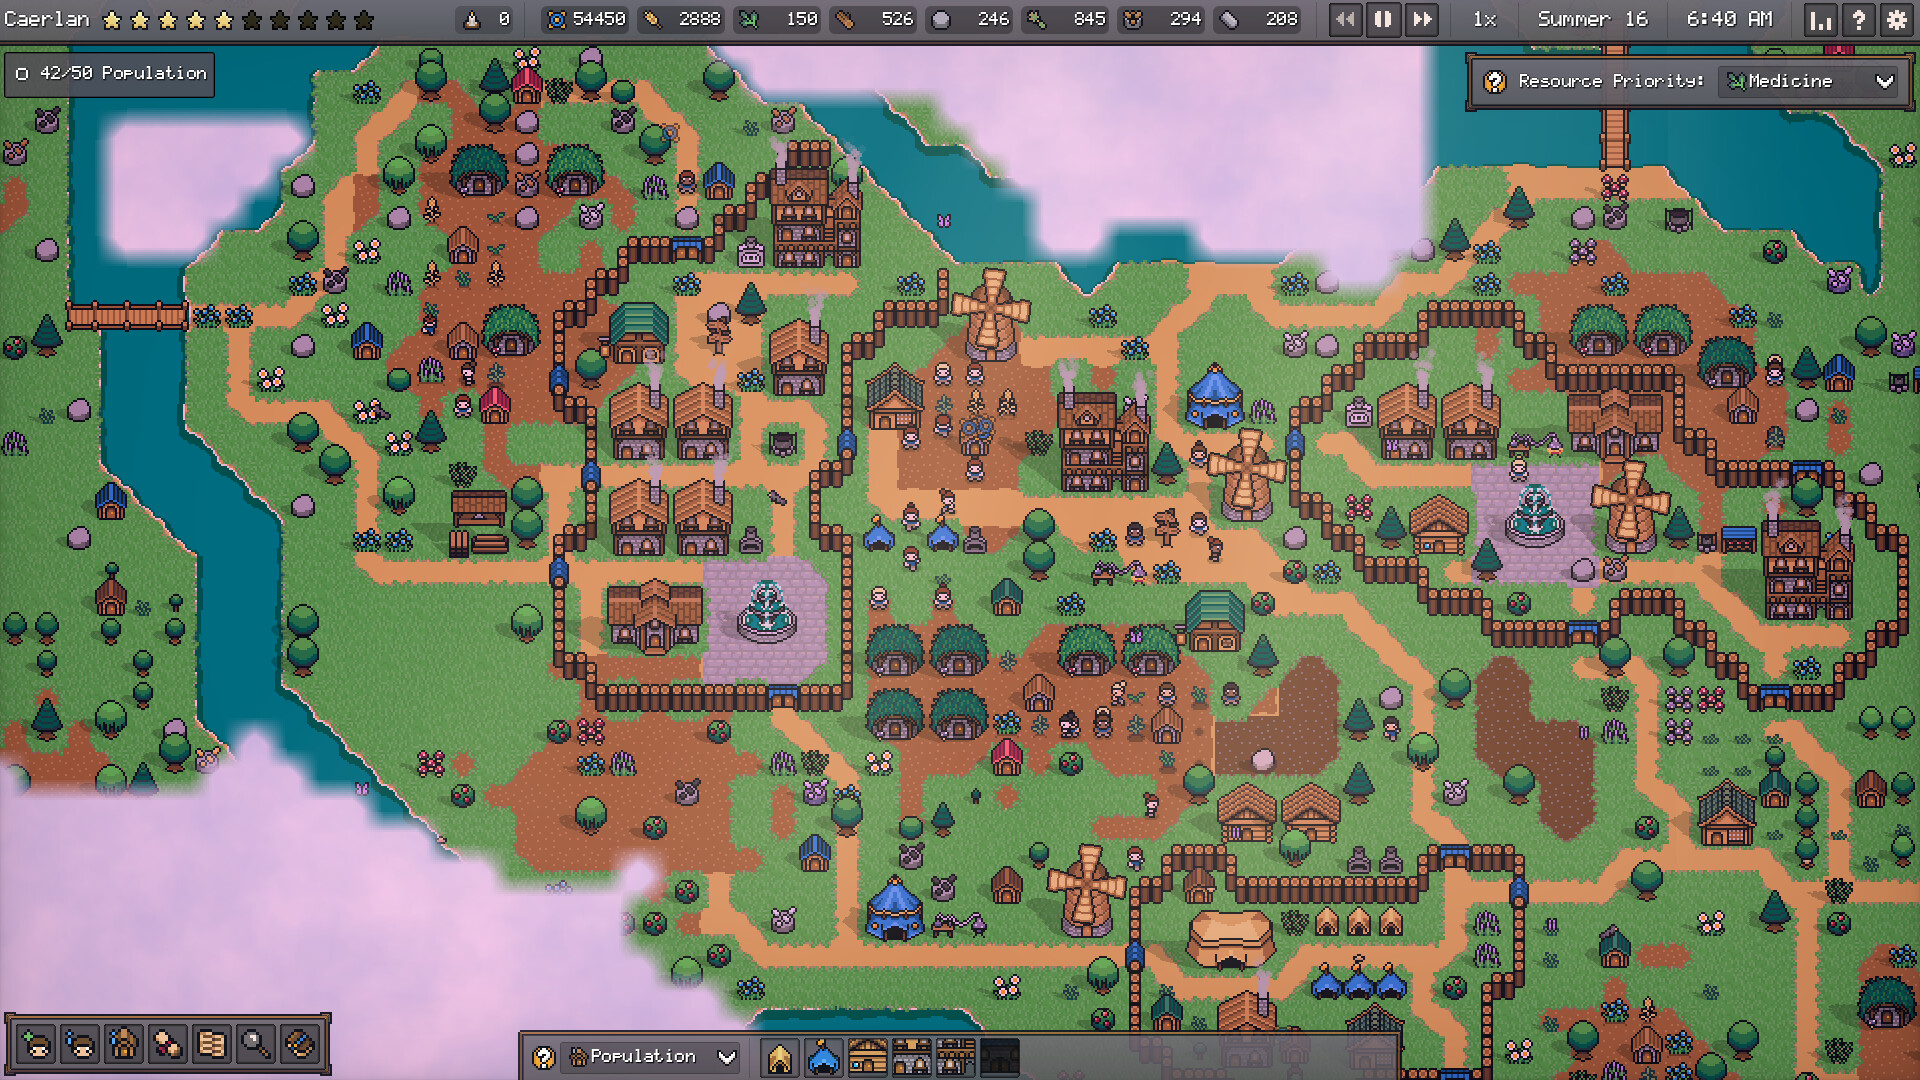1920x1080 pixels.
Task: Pause the game simulation
Action: pyautogui.click(x=1383, y=19)
